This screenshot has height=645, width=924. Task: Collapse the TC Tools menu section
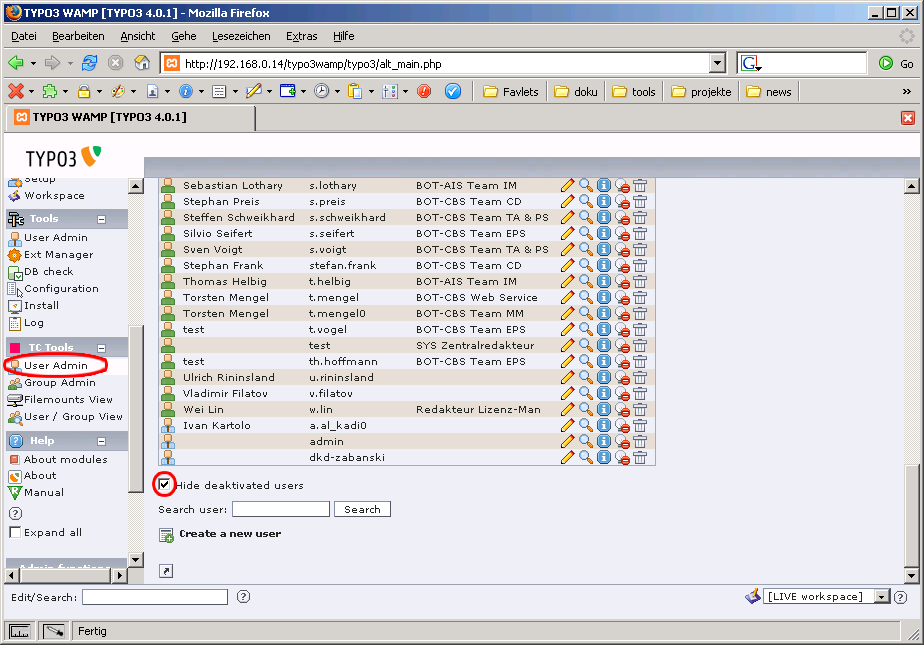click(x=101, y=348)
